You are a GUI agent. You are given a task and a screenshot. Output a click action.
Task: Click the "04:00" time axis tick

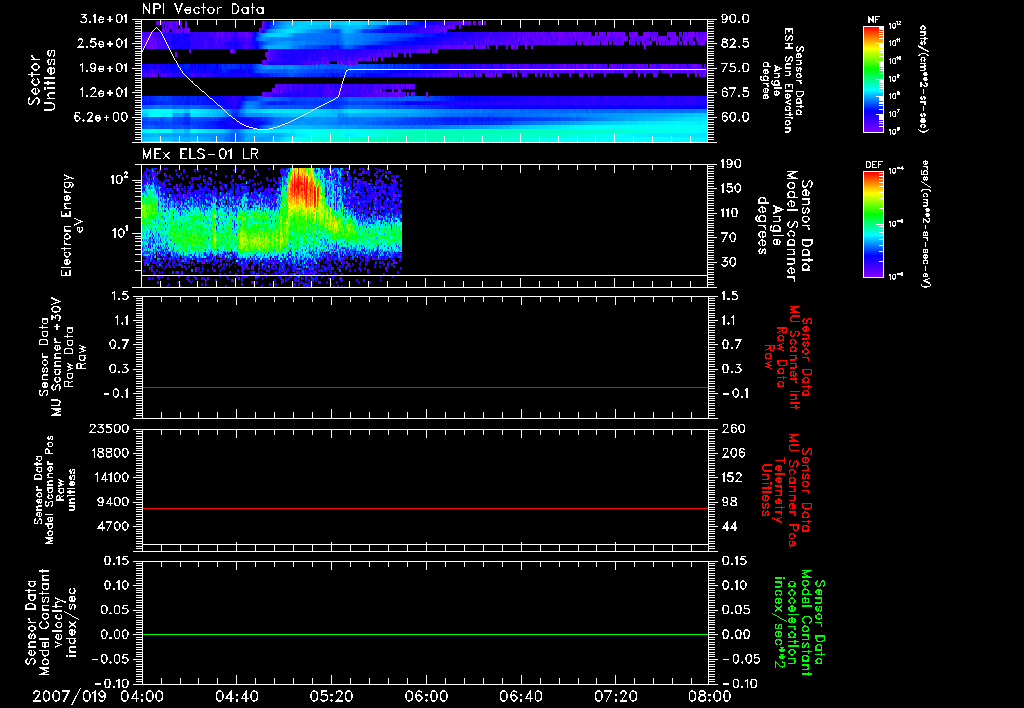click(143, 696)
